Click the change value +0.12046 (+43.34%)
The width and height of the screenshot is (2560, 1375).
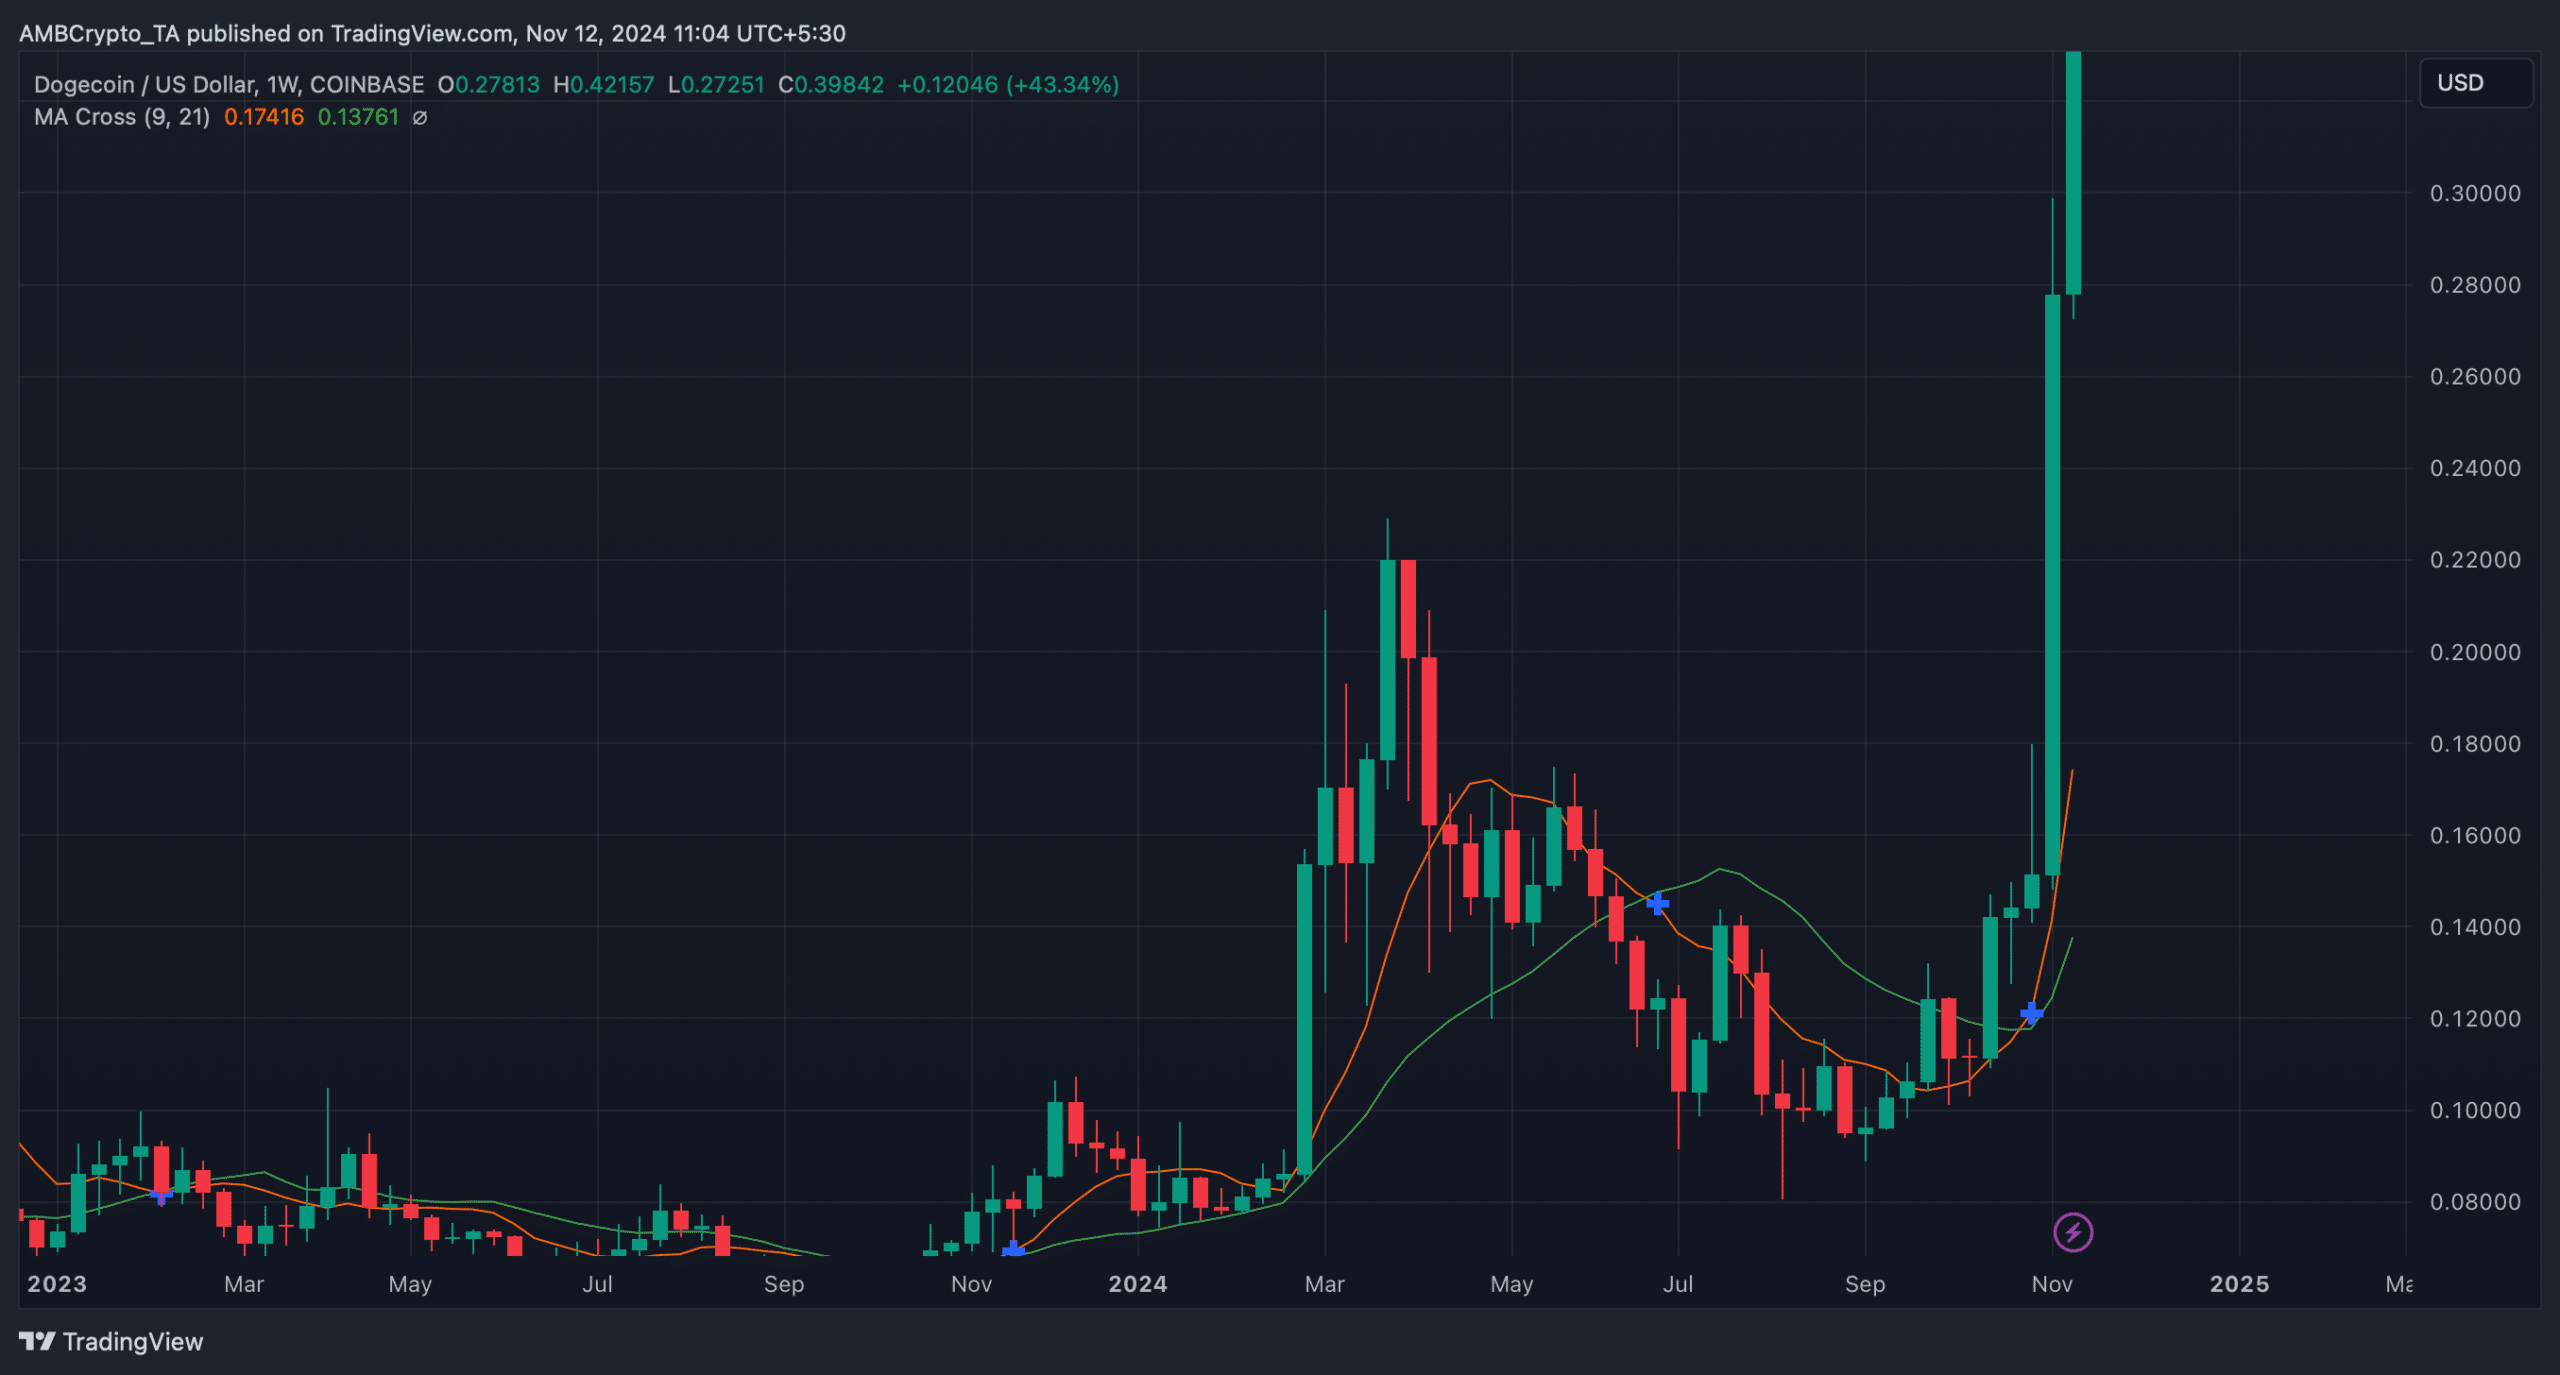pos(1008,85)
